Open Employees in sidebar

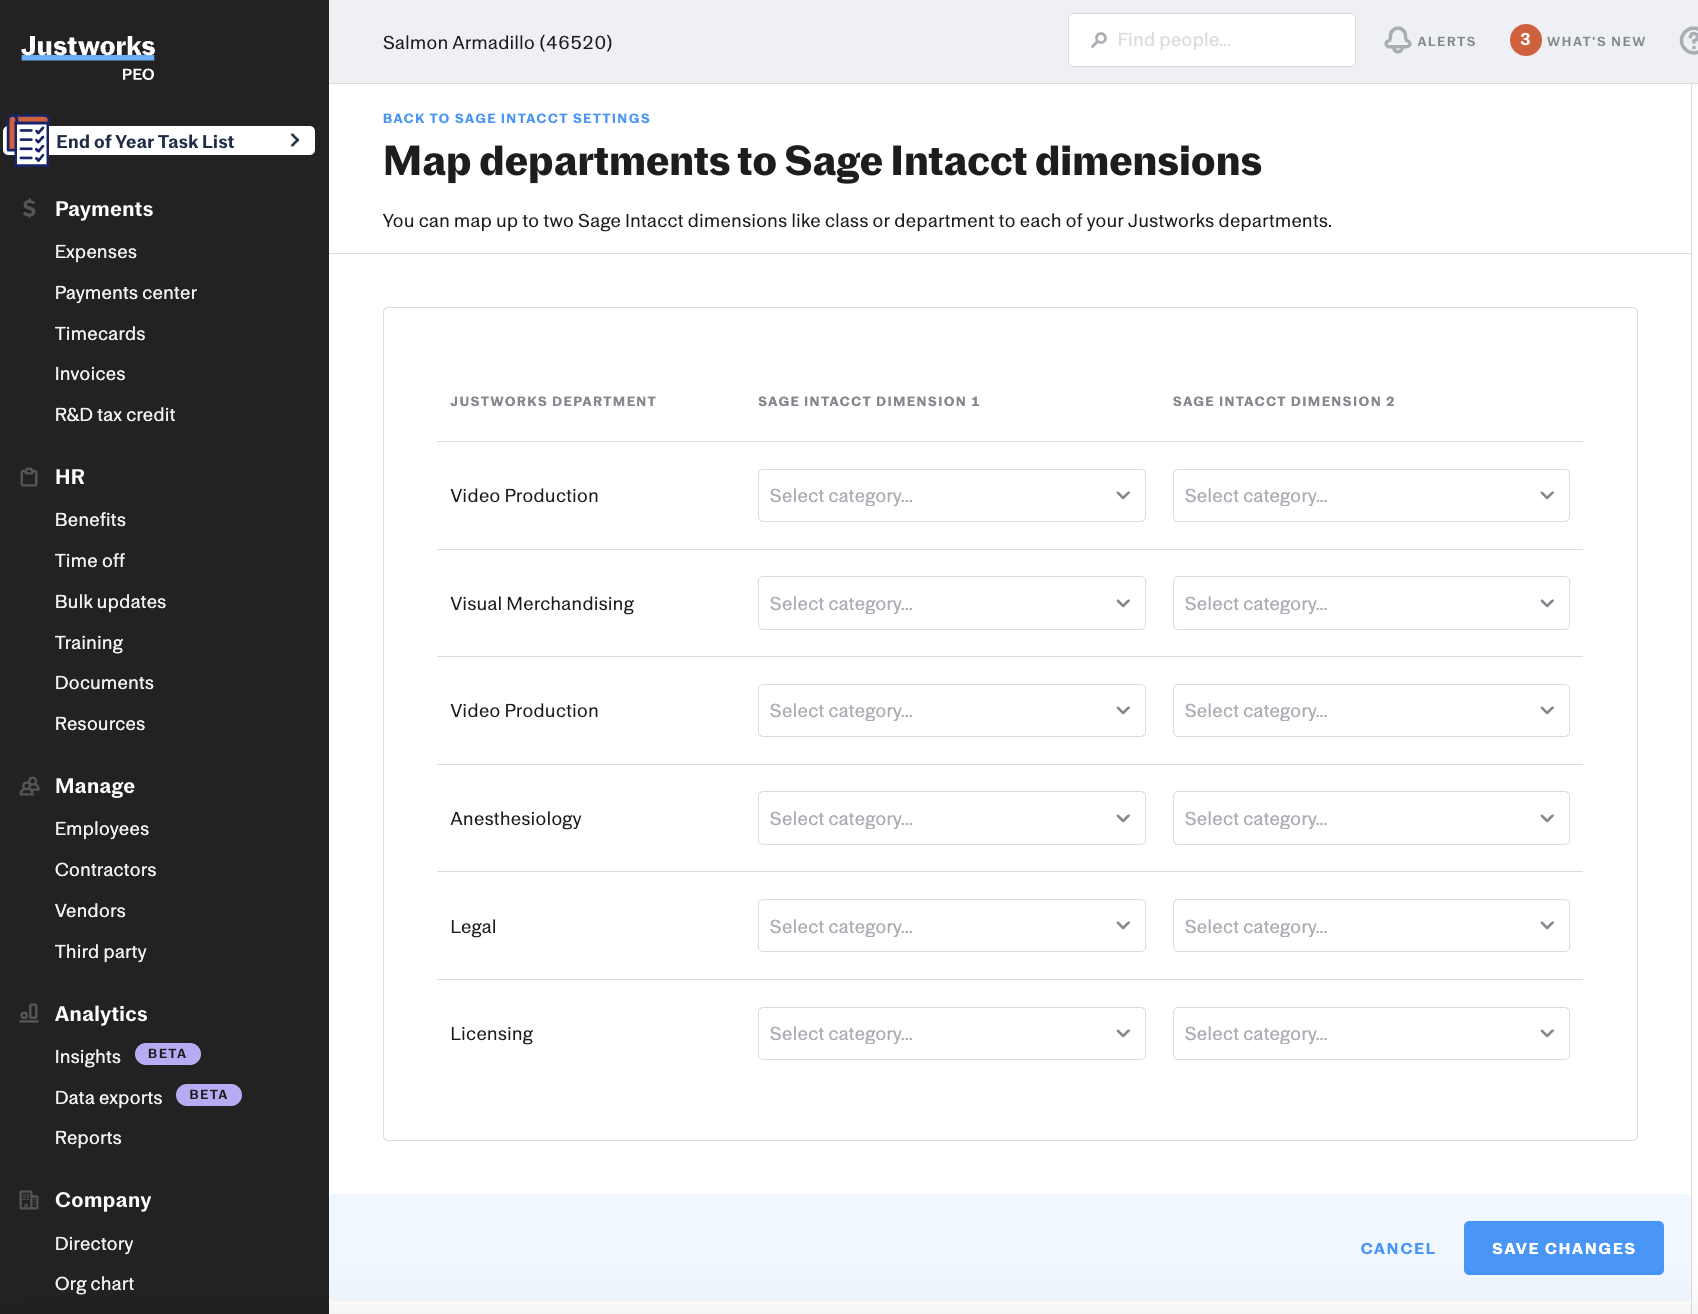(x=102, y=829)
